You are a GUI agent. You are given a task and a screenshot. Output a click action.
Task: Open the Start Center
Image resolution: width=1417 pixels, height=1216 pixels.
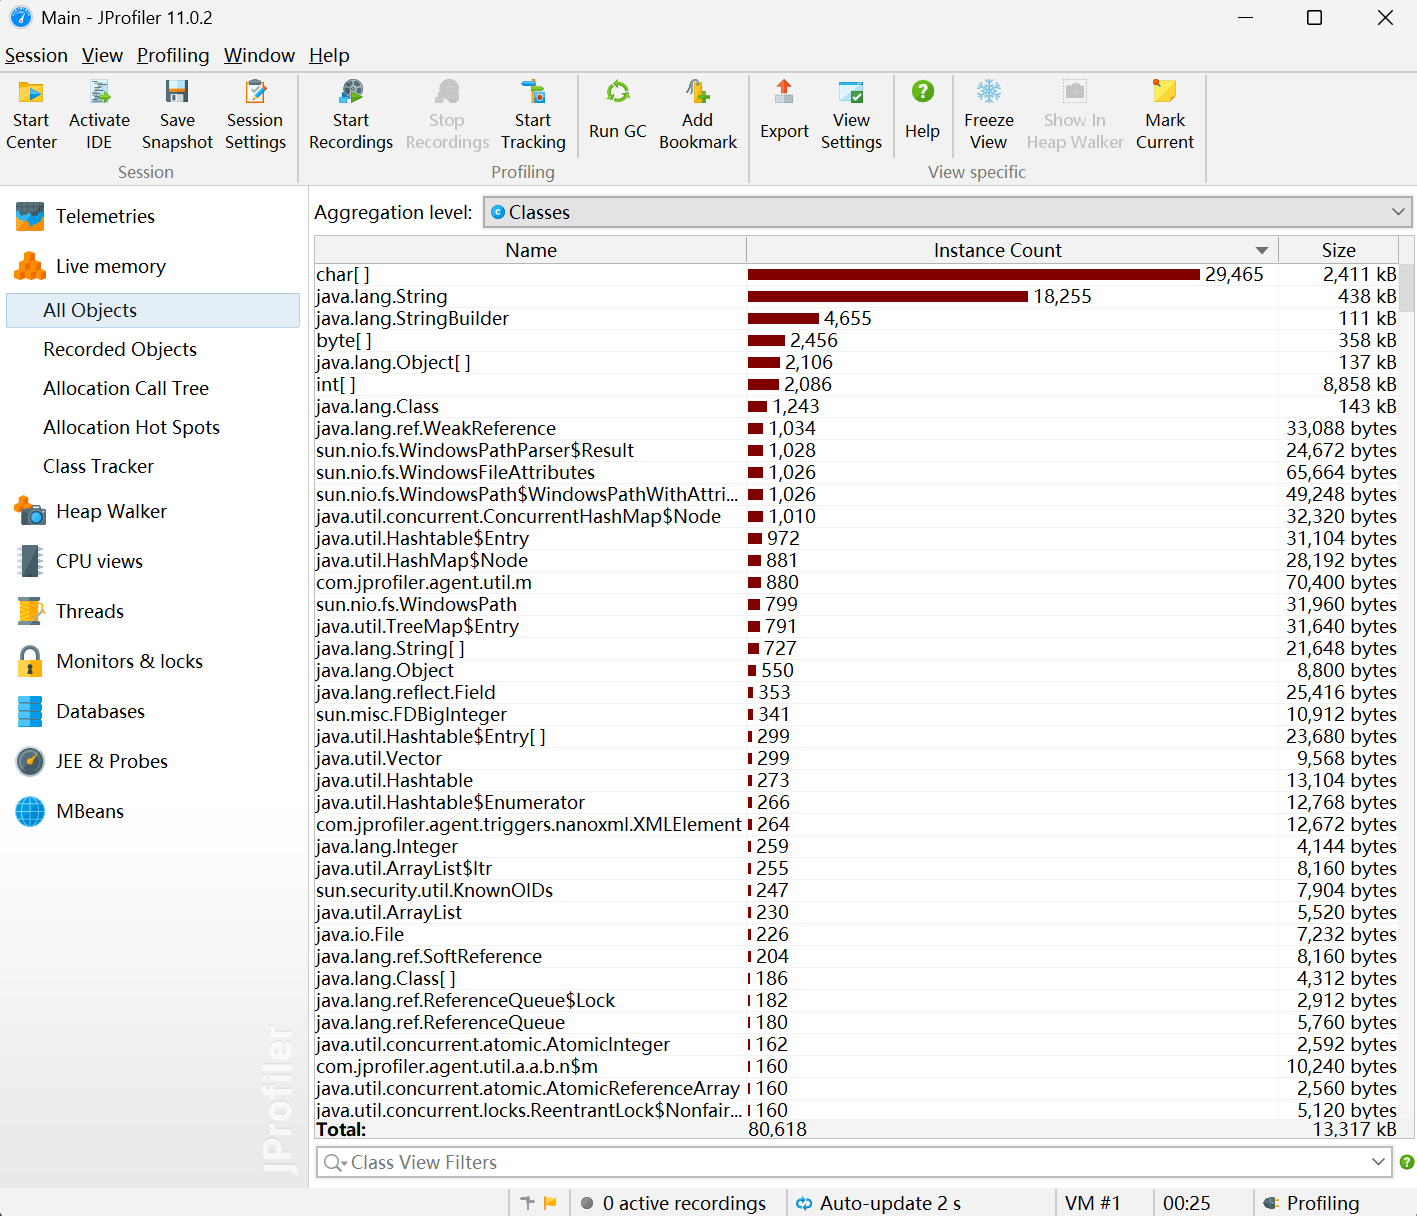pos(31,115)
